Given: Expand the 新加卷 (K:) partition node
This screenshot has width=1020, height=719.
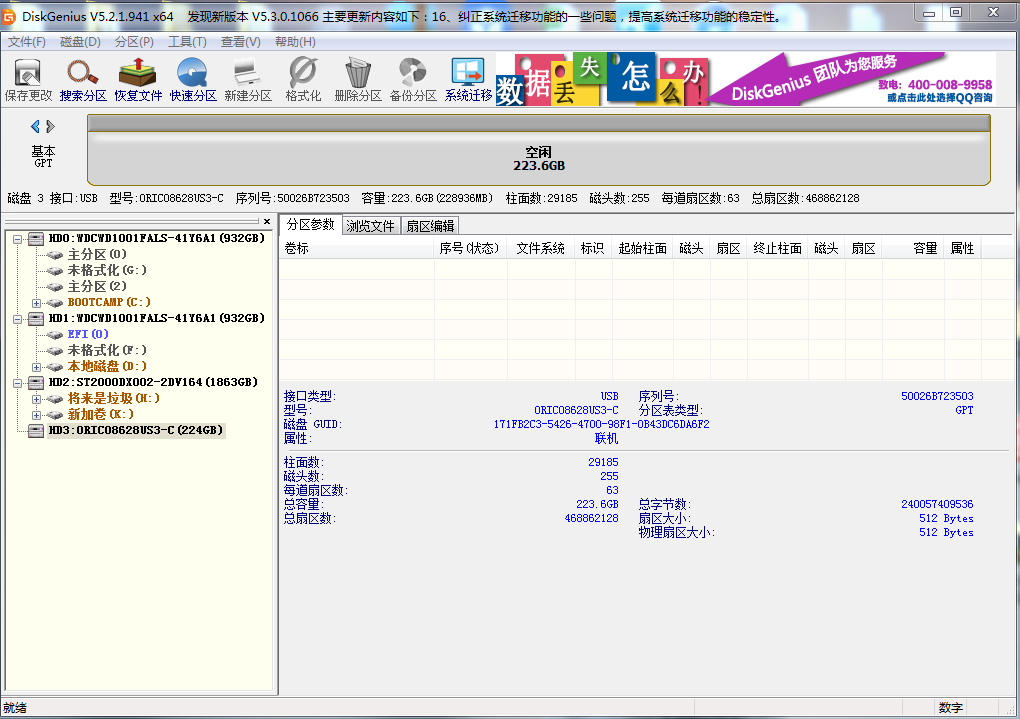Looking at the screenshot, I should [37, 415].
